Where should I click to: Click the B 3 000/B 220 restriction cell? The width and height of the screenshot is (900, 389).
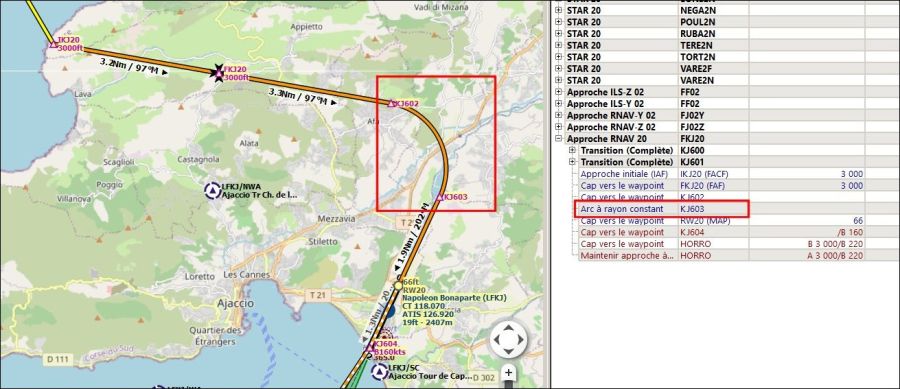(x=807, y=244)
